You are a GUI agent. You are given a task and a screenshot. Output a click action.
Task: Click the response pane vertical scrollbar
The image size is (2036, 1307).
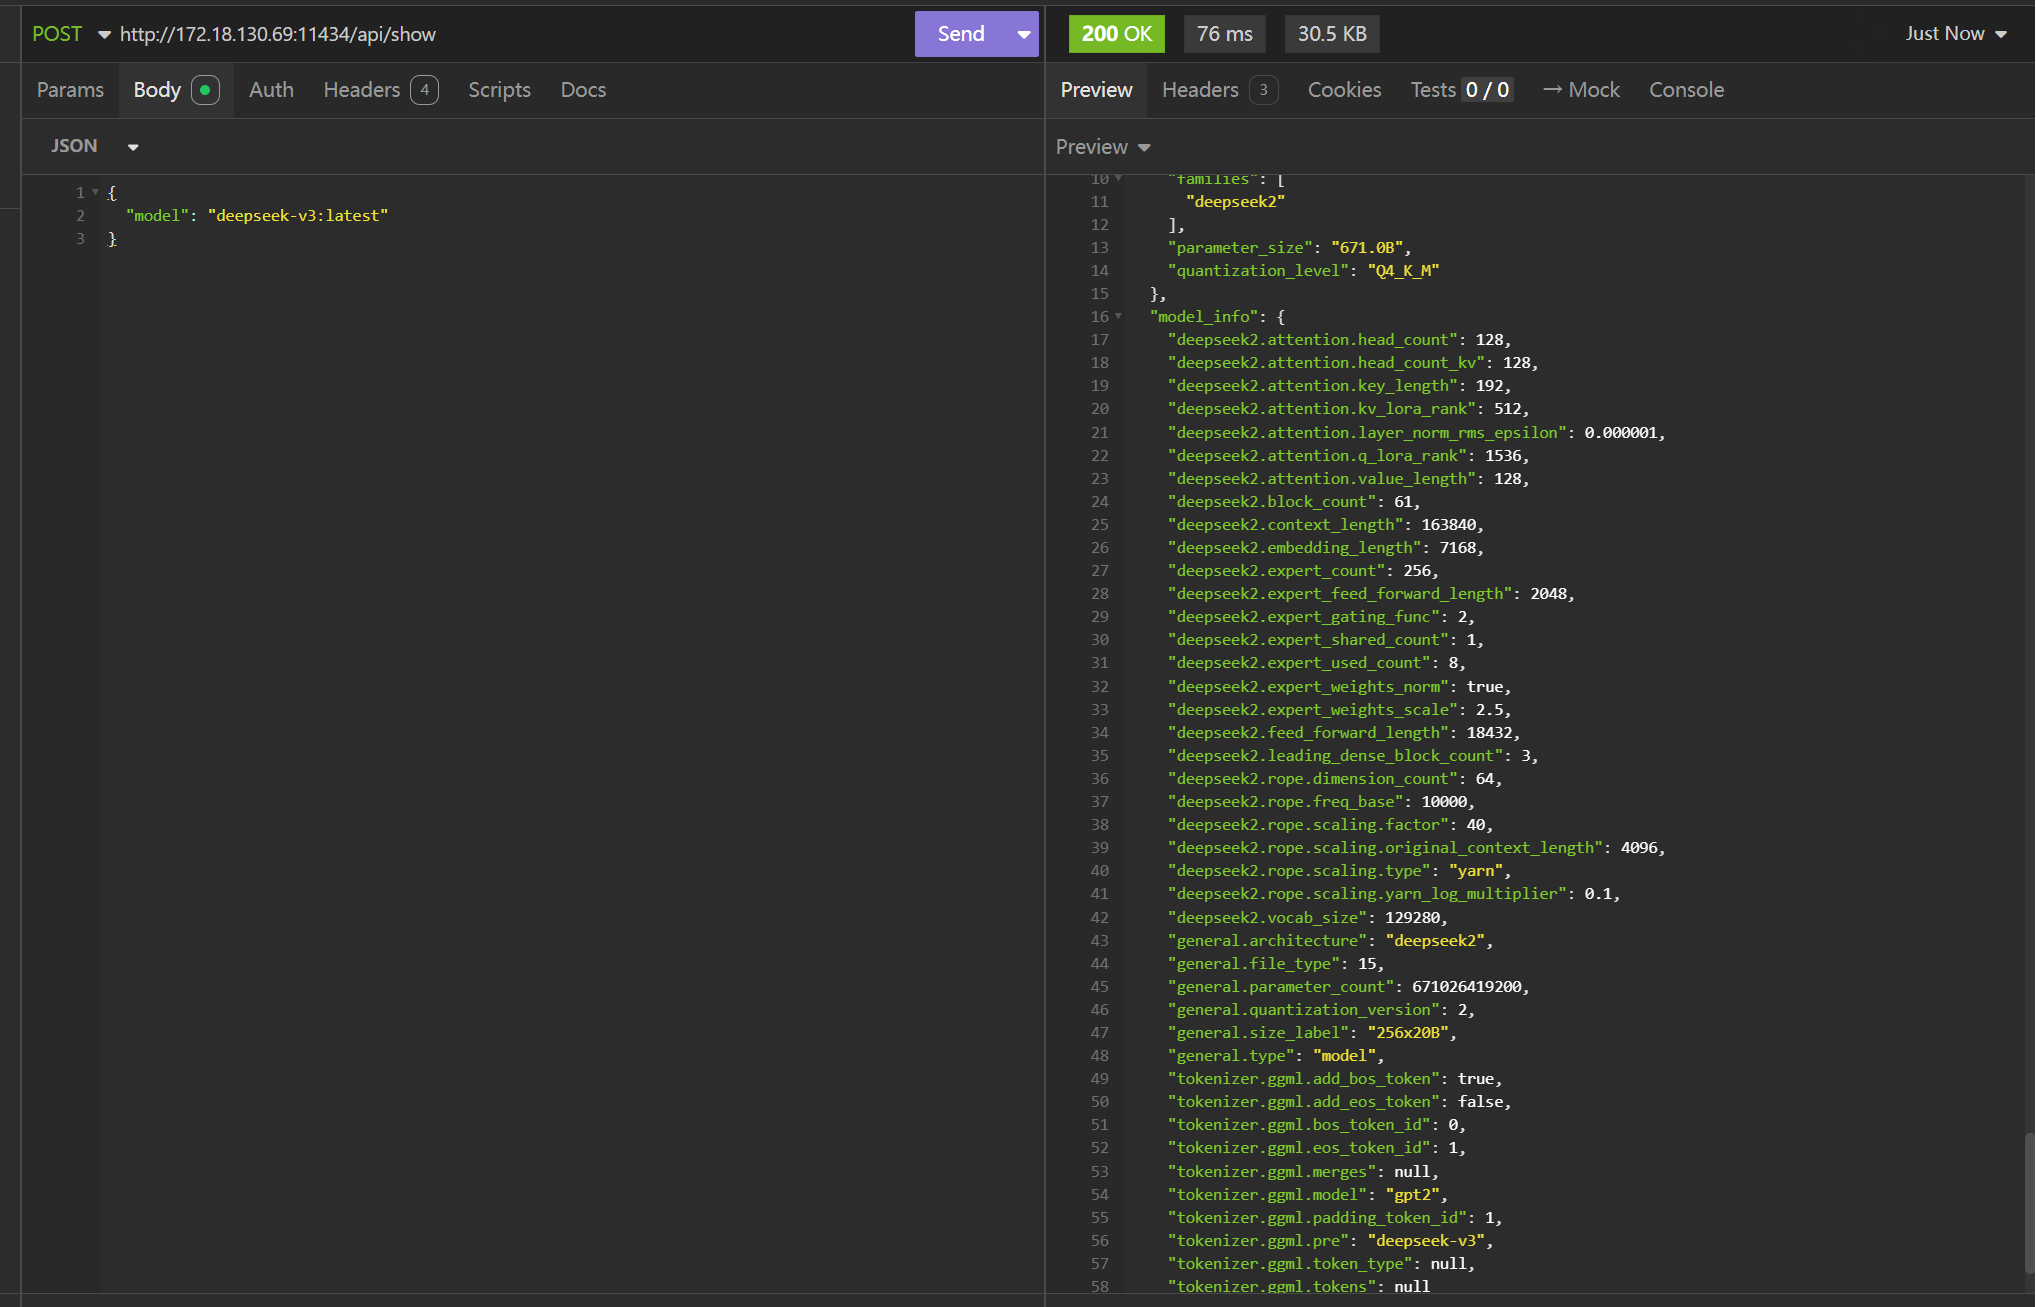pos(2028,1202)
